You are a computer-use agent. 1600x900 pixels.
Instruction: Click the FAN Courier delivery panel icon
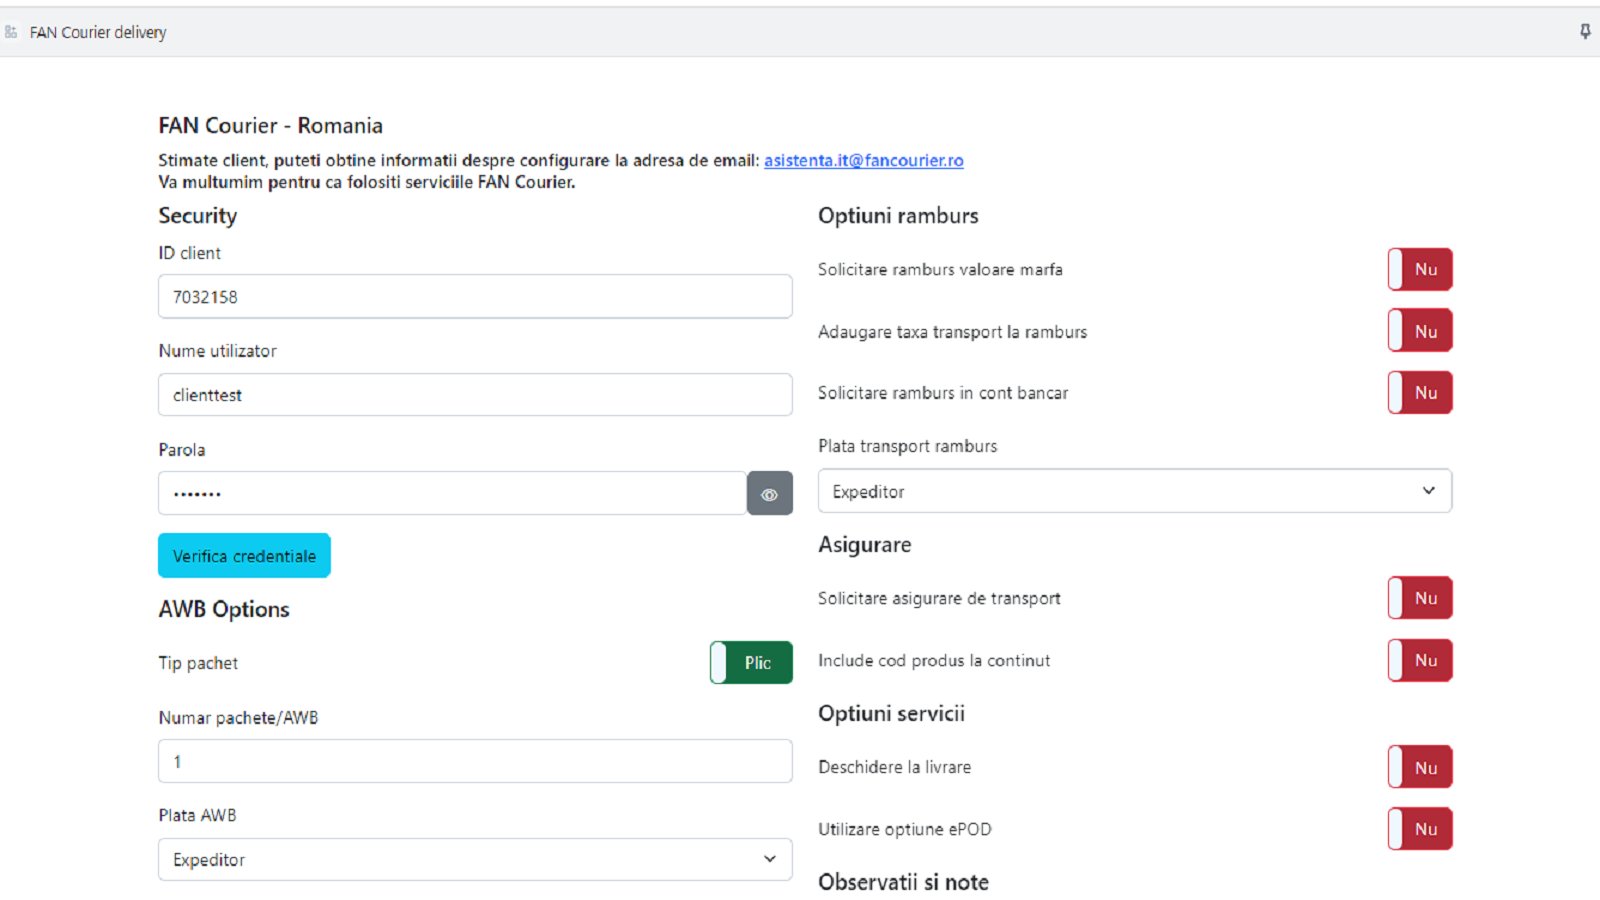(x=11, y=32)
